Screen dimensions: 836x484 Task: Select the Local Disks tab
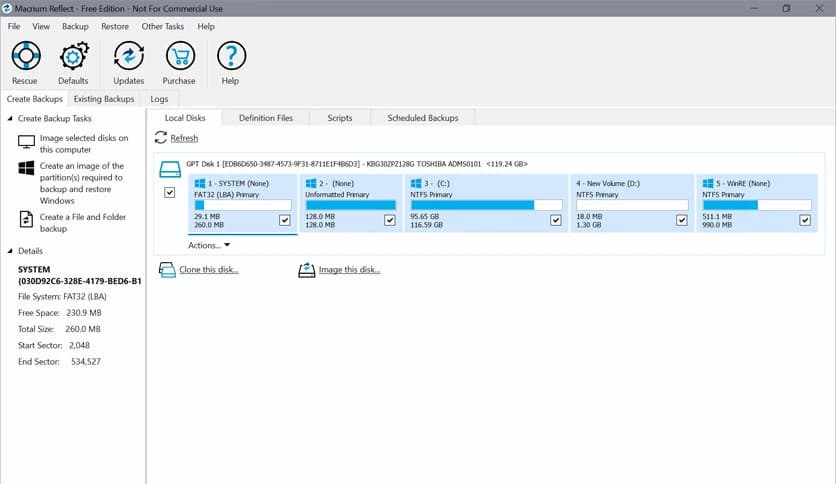[185, 118]
